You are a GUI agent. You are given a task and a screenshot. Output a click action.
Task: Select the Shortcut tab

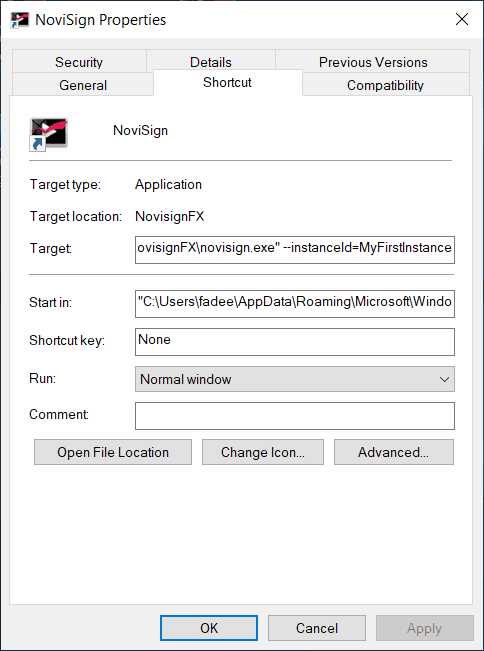tap(227, 83)
